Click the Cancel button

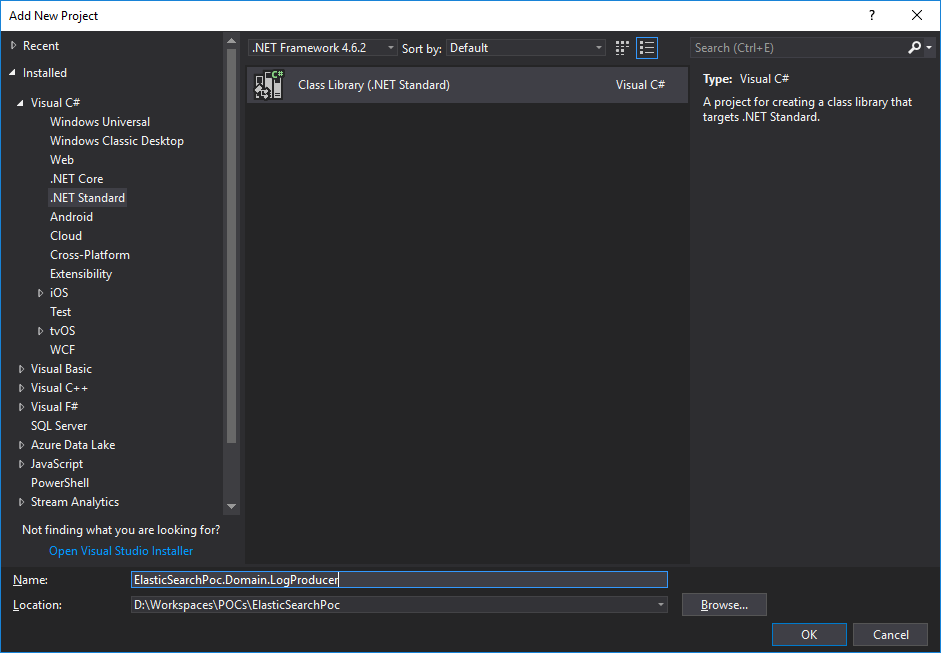point(891,634)
